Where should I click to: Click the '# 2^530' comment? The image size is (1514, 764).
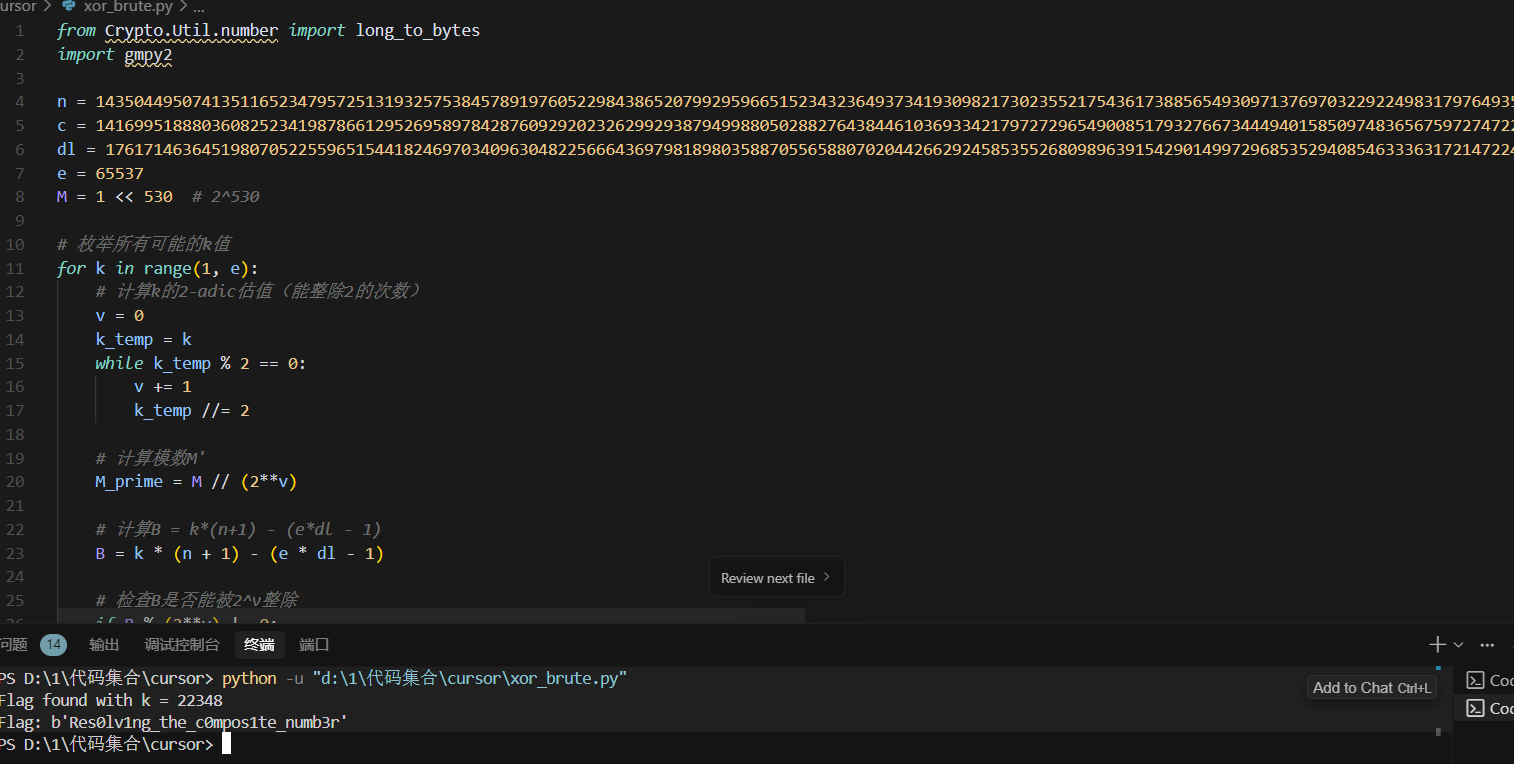pyautogui.click(x=226, y=197)
